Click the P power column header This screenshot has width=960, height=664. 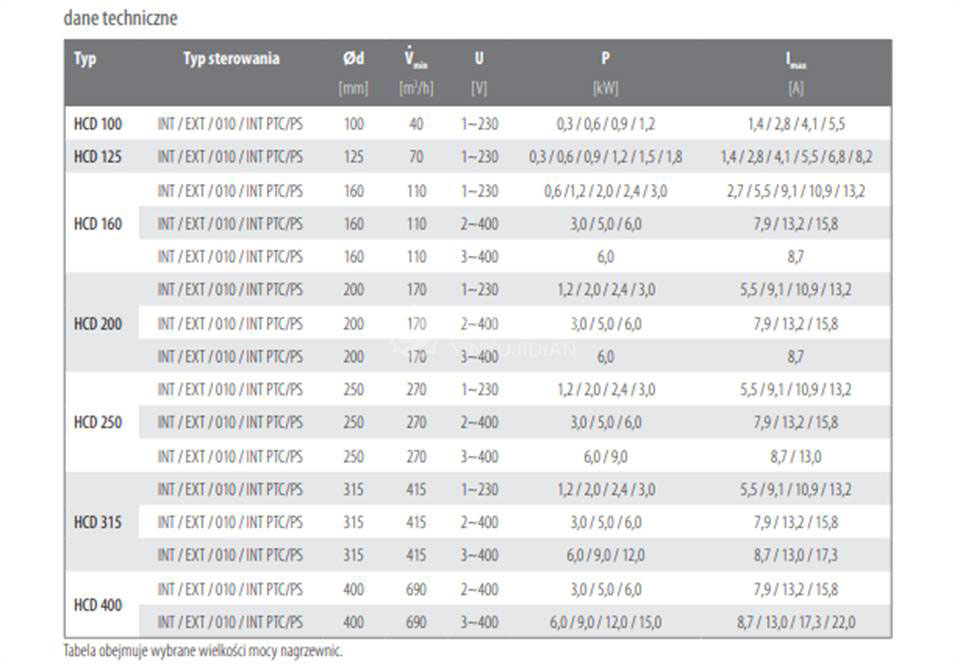point(606,58)
